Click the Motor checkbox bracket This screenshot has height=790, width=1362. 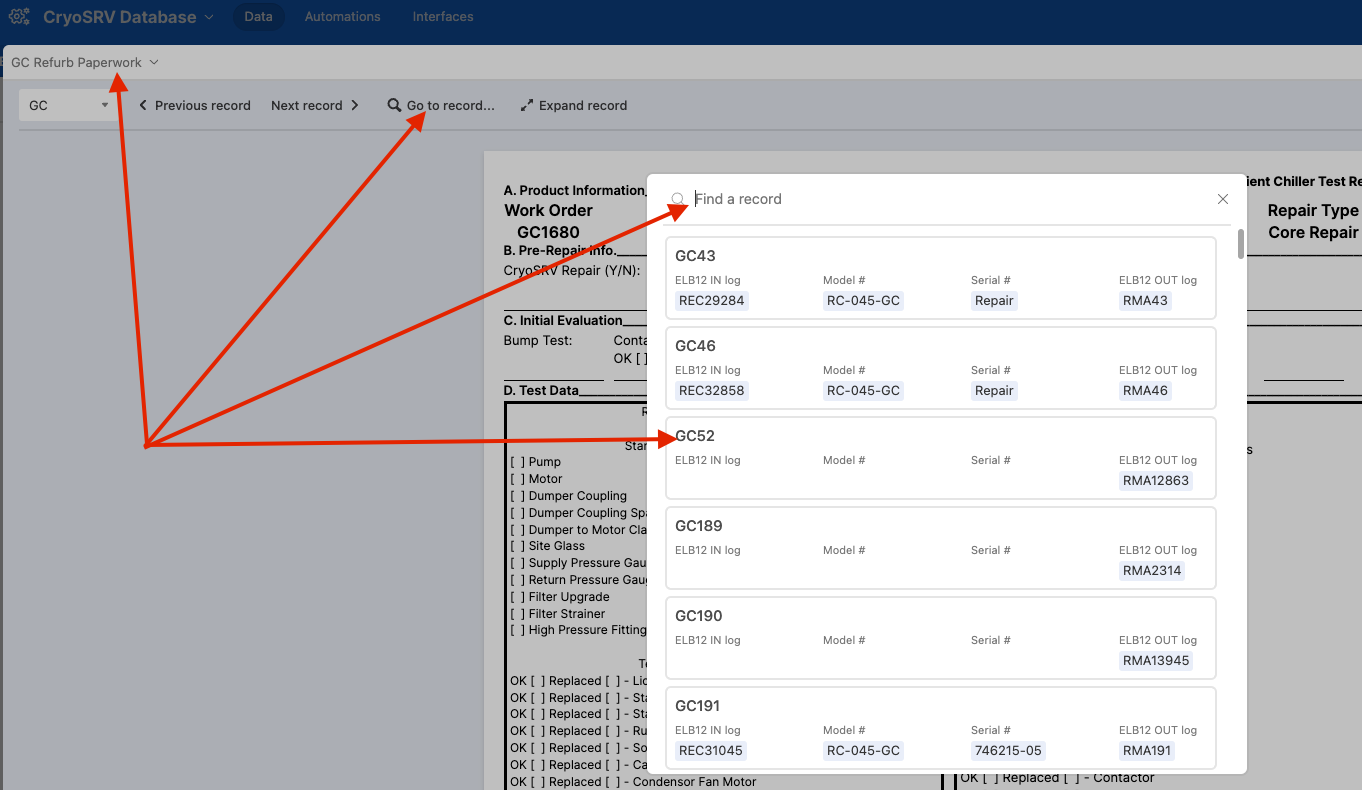517,479
